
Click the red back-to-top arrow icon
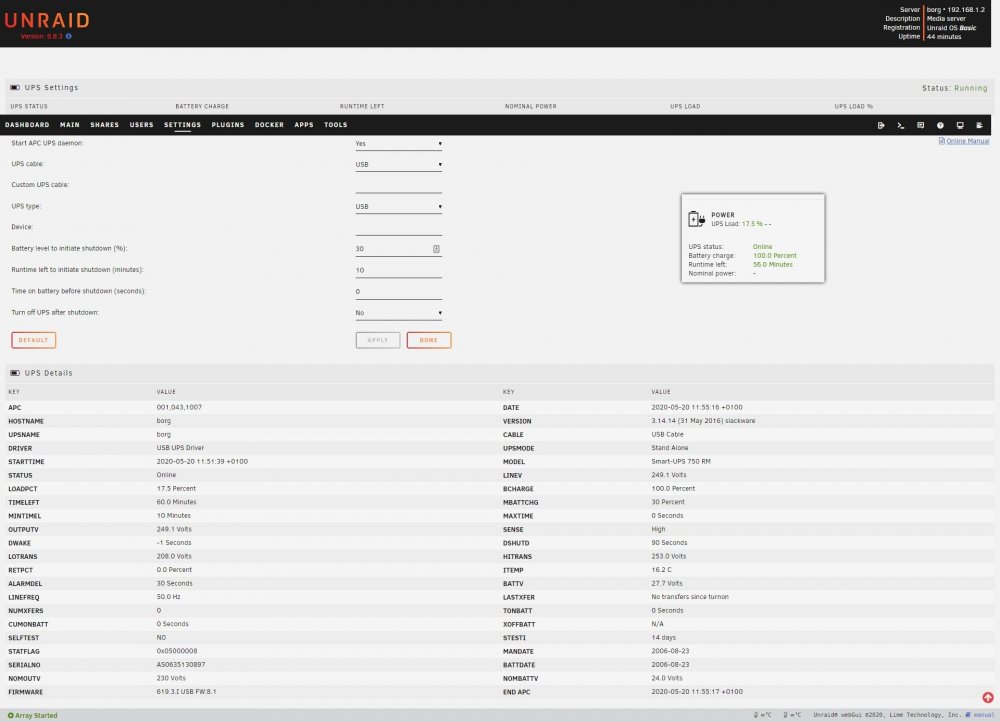pyautogui.click(x=987, y=698)
